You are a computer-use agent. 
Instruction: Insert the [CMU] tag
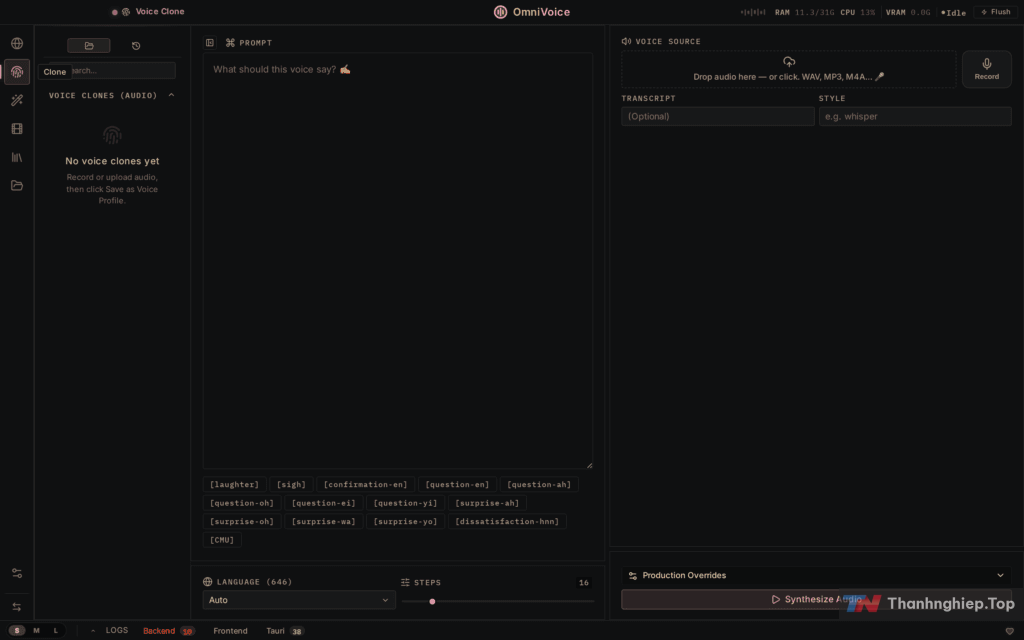click(x=222, y=539)
